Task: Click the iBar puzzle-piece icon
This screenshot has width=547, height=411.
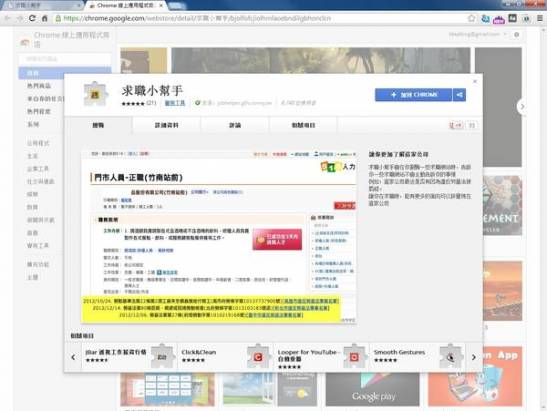Action: click(162, 356)
